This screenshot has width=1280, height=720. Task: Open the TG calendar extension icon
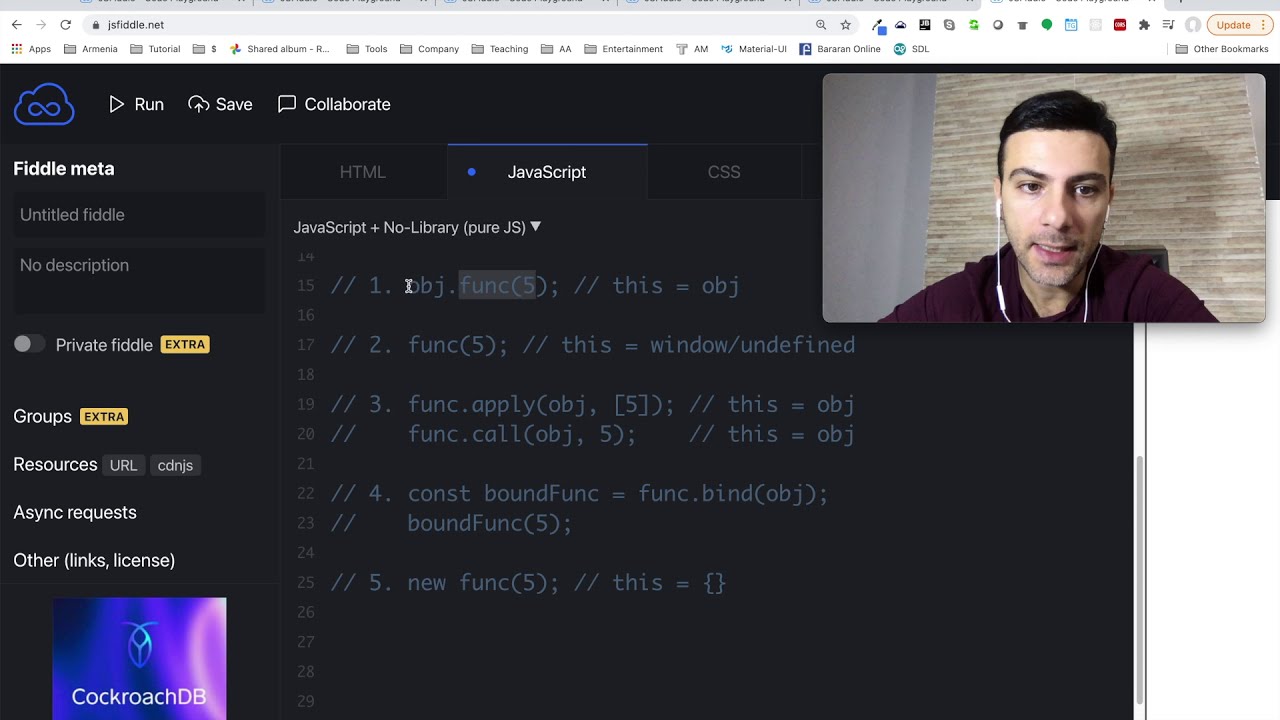coord(1071,25)
